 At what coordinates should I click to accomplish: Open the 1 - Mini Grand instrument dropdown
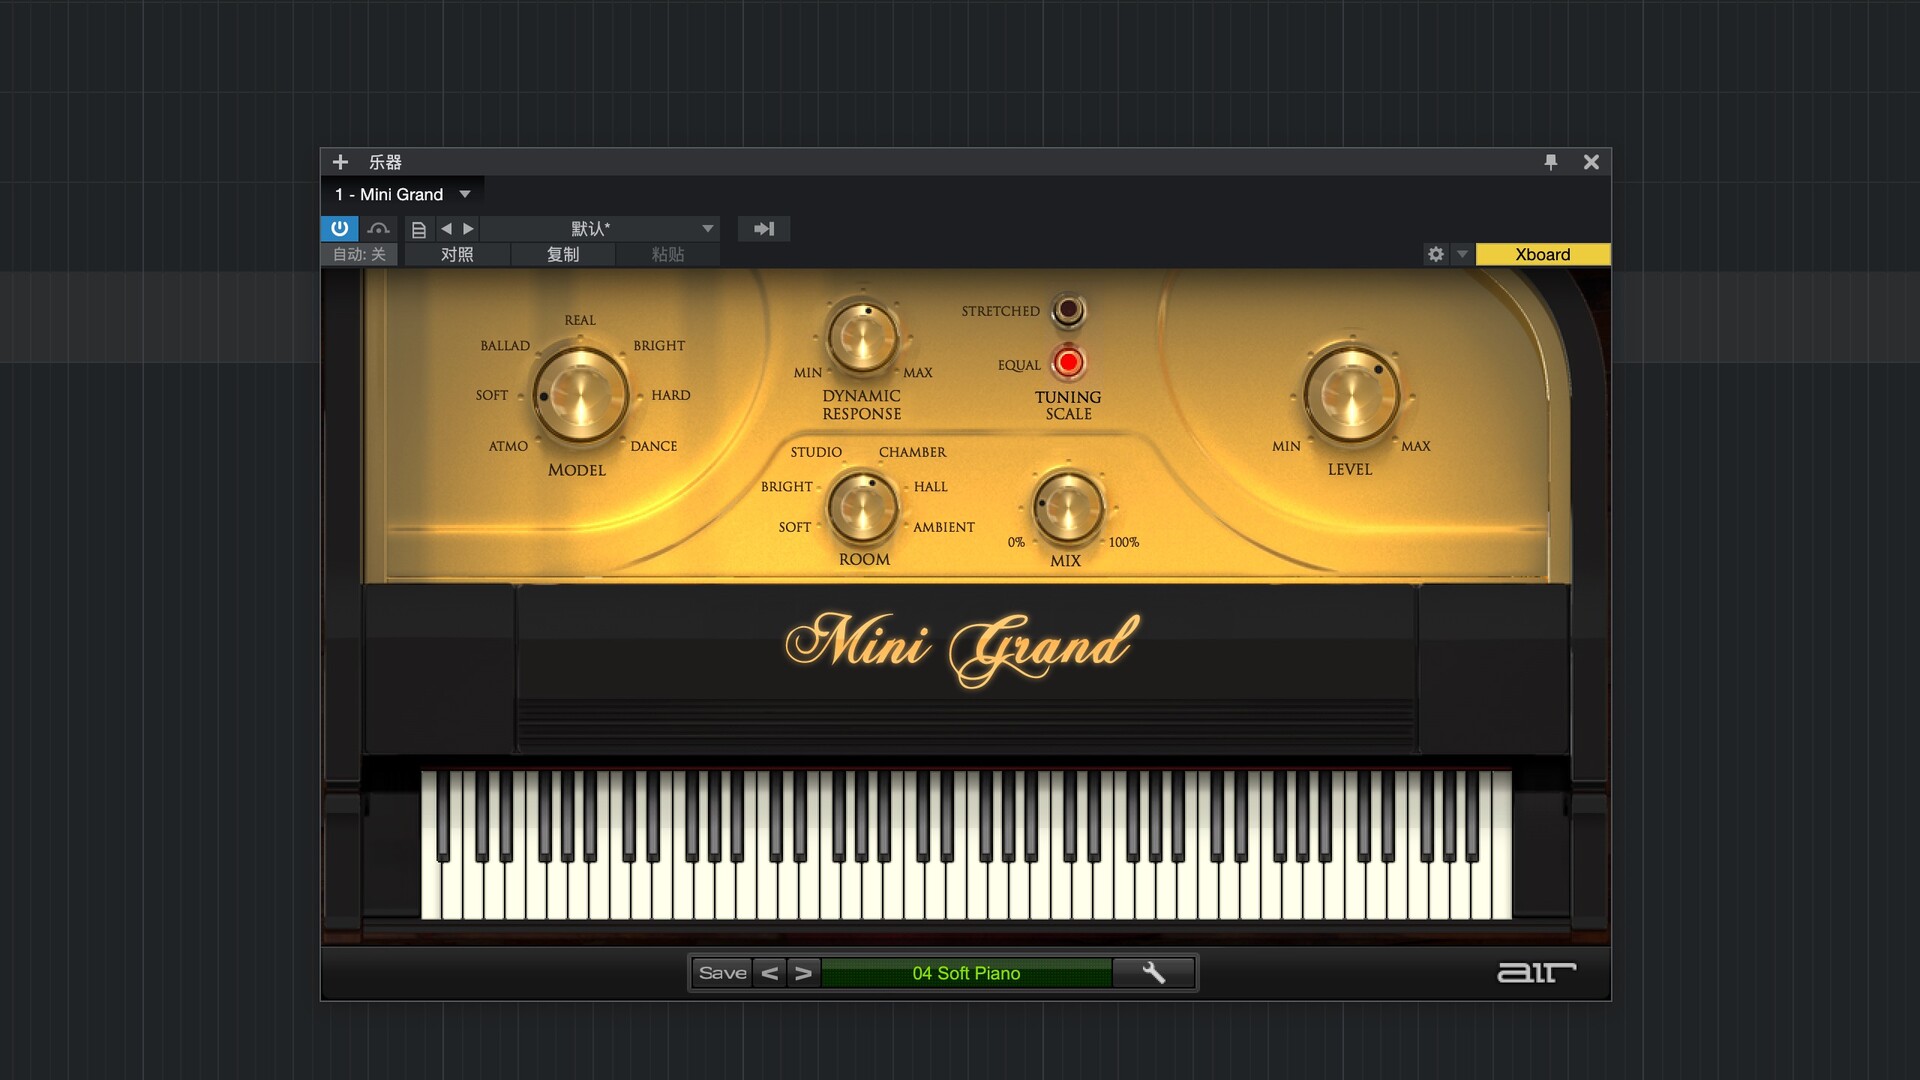465,194
